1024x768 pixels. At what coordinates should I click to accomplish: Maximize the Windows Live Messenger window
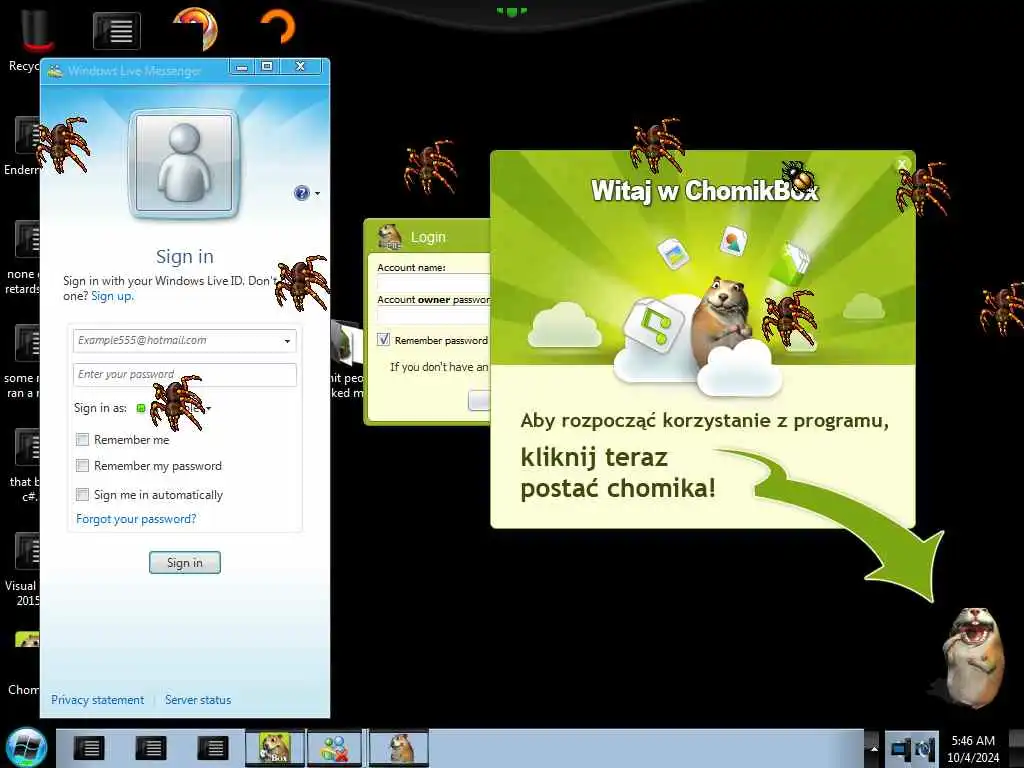[x=267, y=67]
